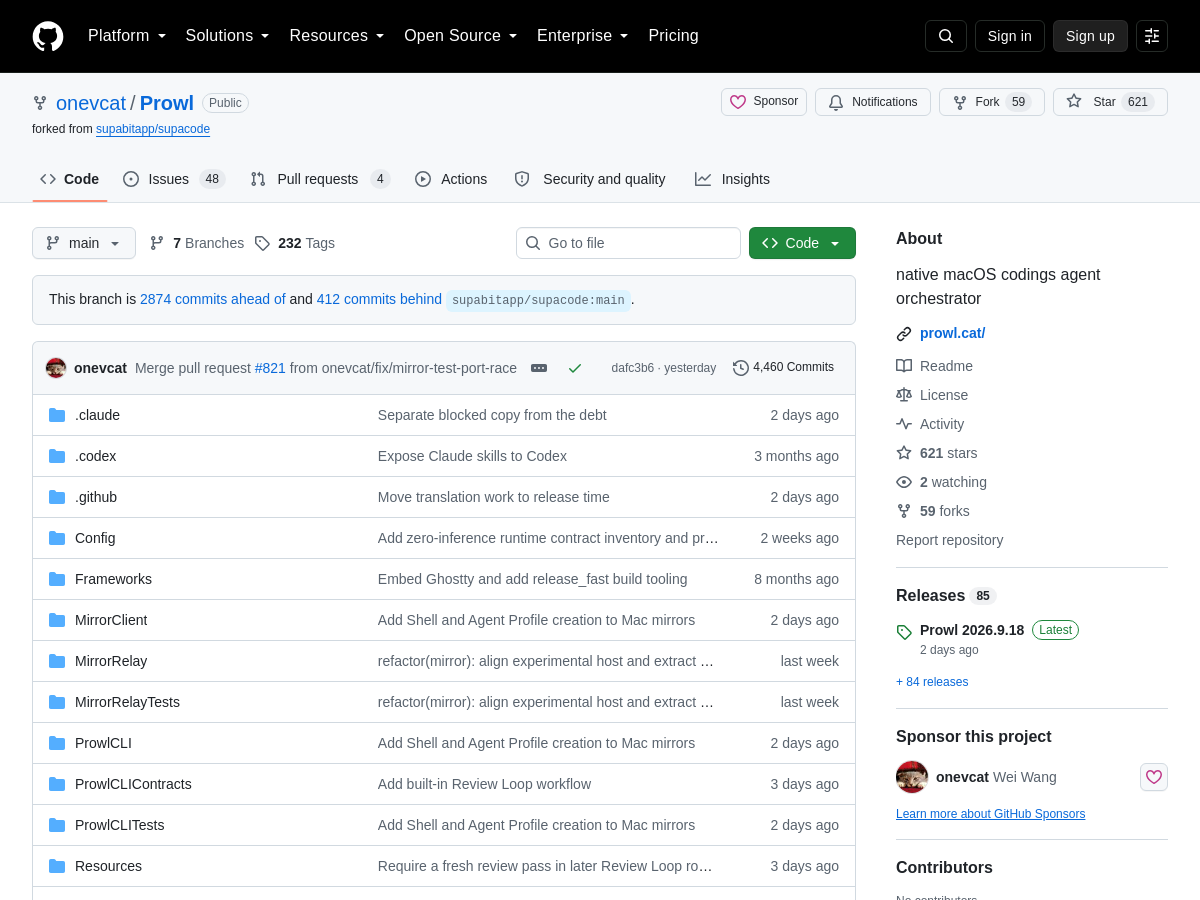Switch to the Code tab

point(70,179)
